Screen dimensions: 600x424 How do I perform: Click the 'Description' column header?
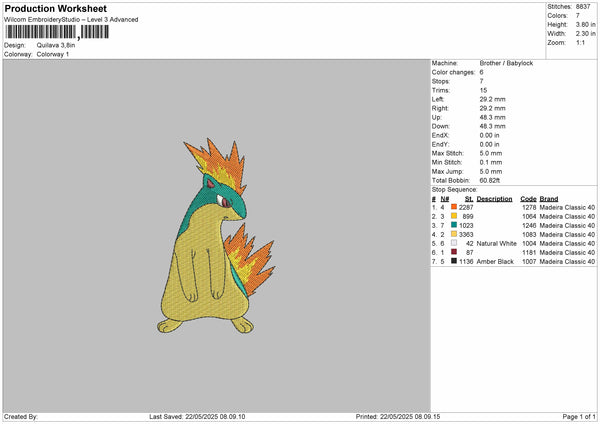click(494, 199)
